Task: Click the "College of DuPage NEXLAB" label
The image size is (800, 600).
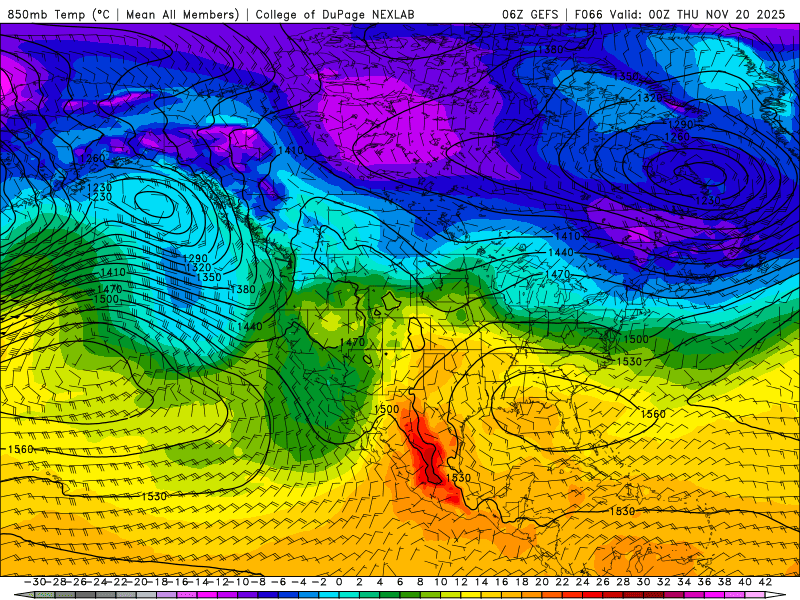Action: [335, 14]
